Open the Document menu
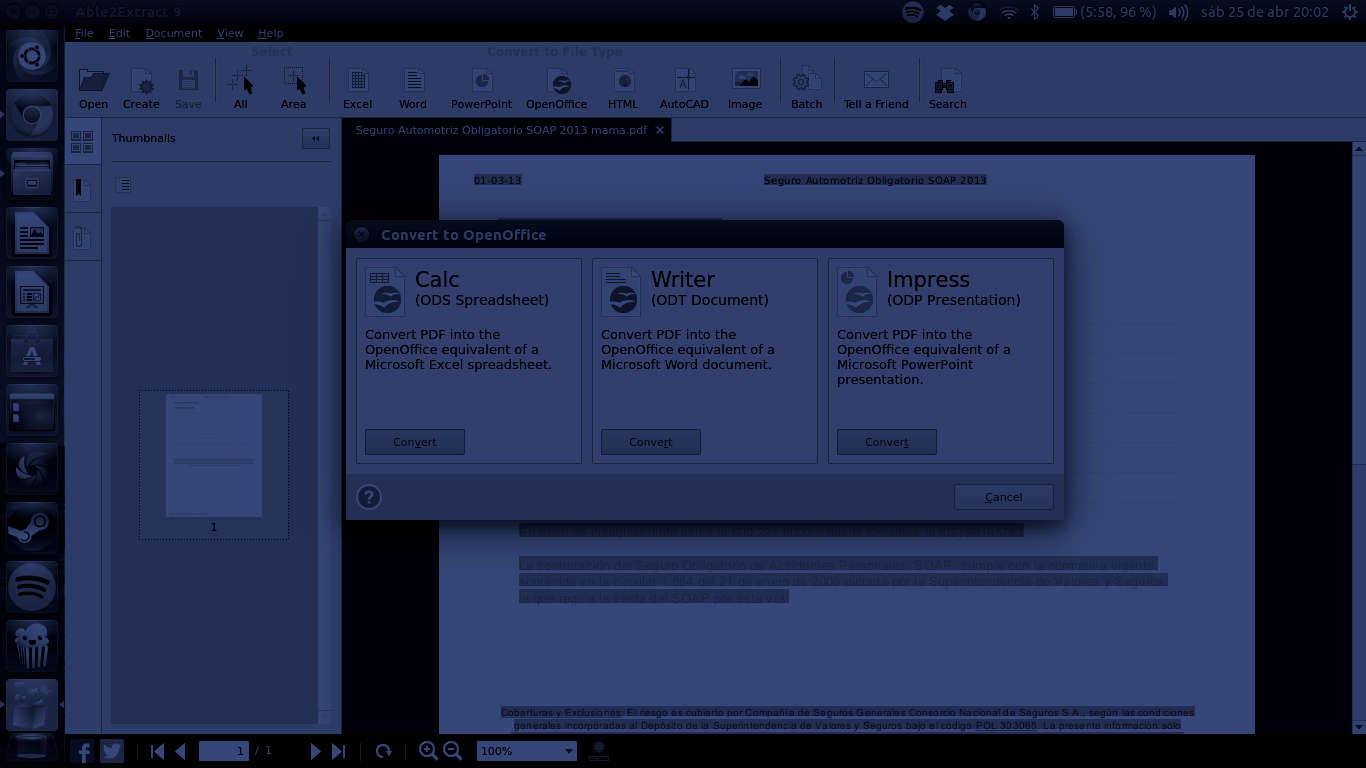 [x=173, y=33]
